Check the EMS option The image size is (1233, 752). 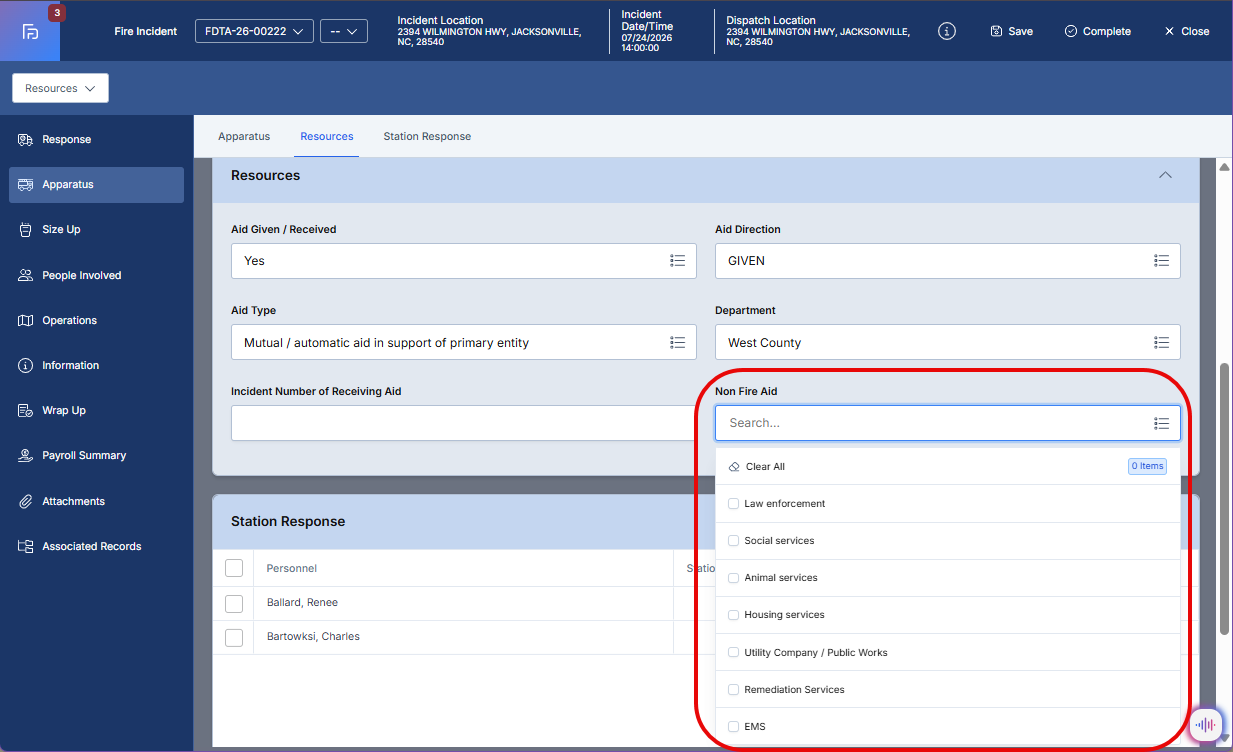point(734,727)
